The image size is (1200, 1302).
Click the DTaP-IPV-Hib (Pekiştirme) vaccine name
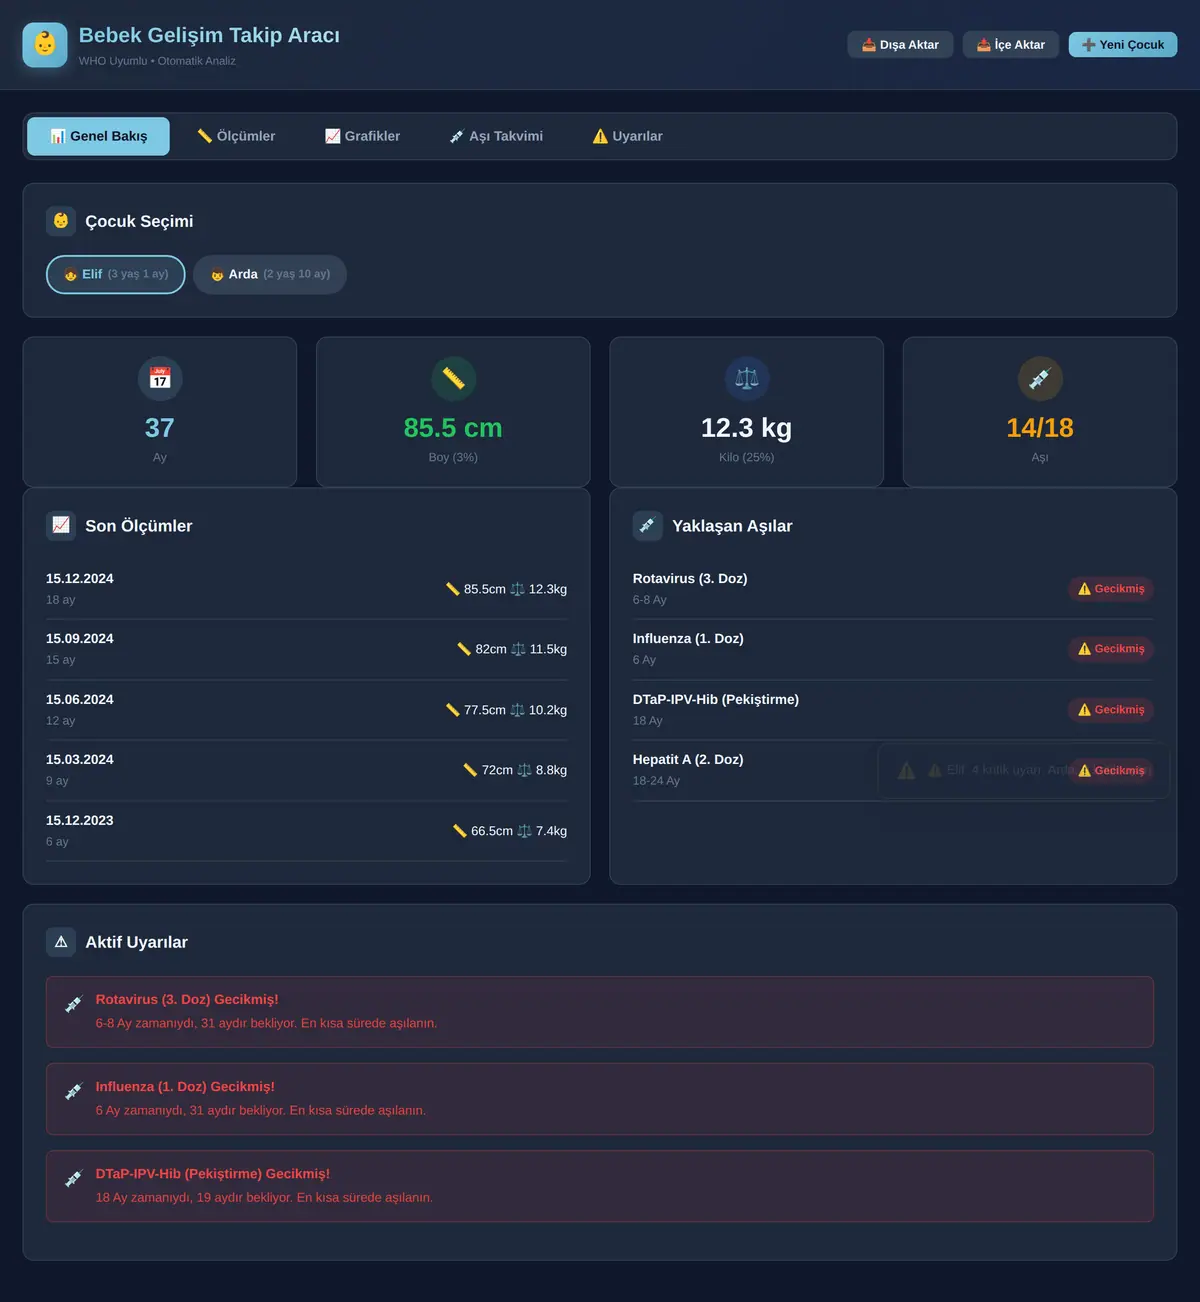(x=716, y=700)
